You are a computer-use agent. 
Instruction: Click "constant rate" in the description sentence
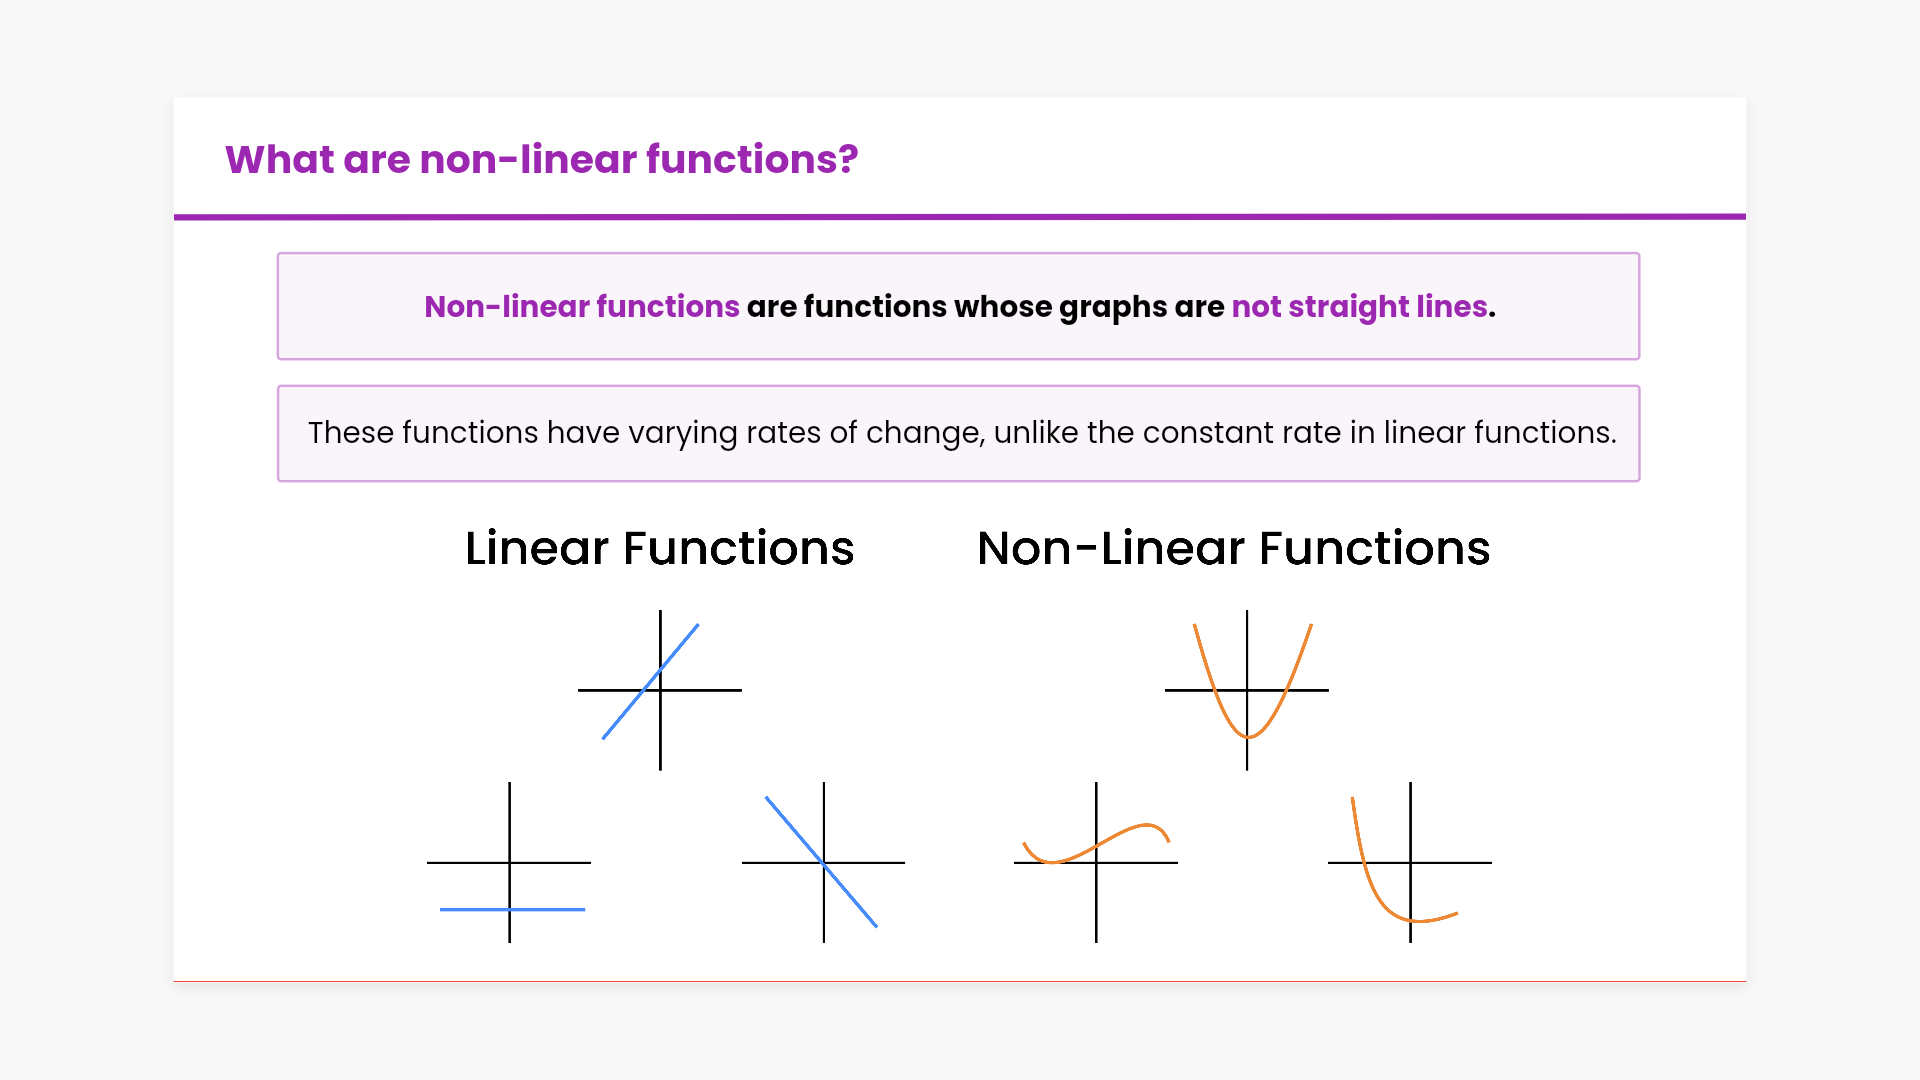1241,433
